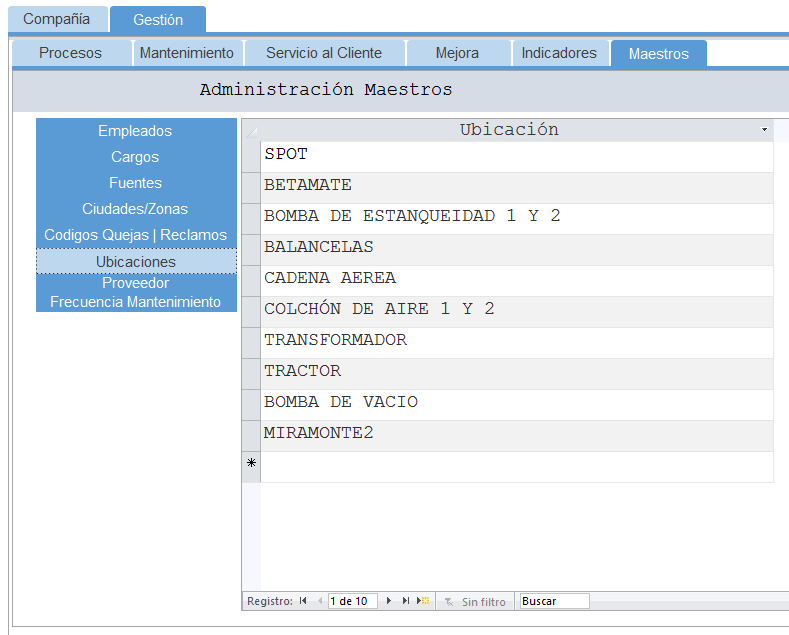Image resolution: width=789 pixels, height=635 pixels.
Task: Open the Procesos tab
Action: pyautogui.click(x=70, y=53)
